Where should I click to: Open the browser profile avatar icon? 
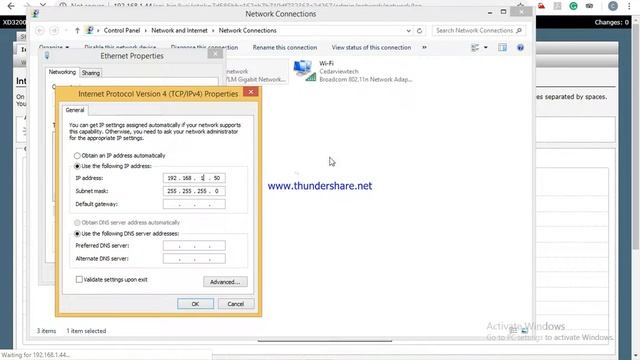pyautogui.click(x=613, y=6)
